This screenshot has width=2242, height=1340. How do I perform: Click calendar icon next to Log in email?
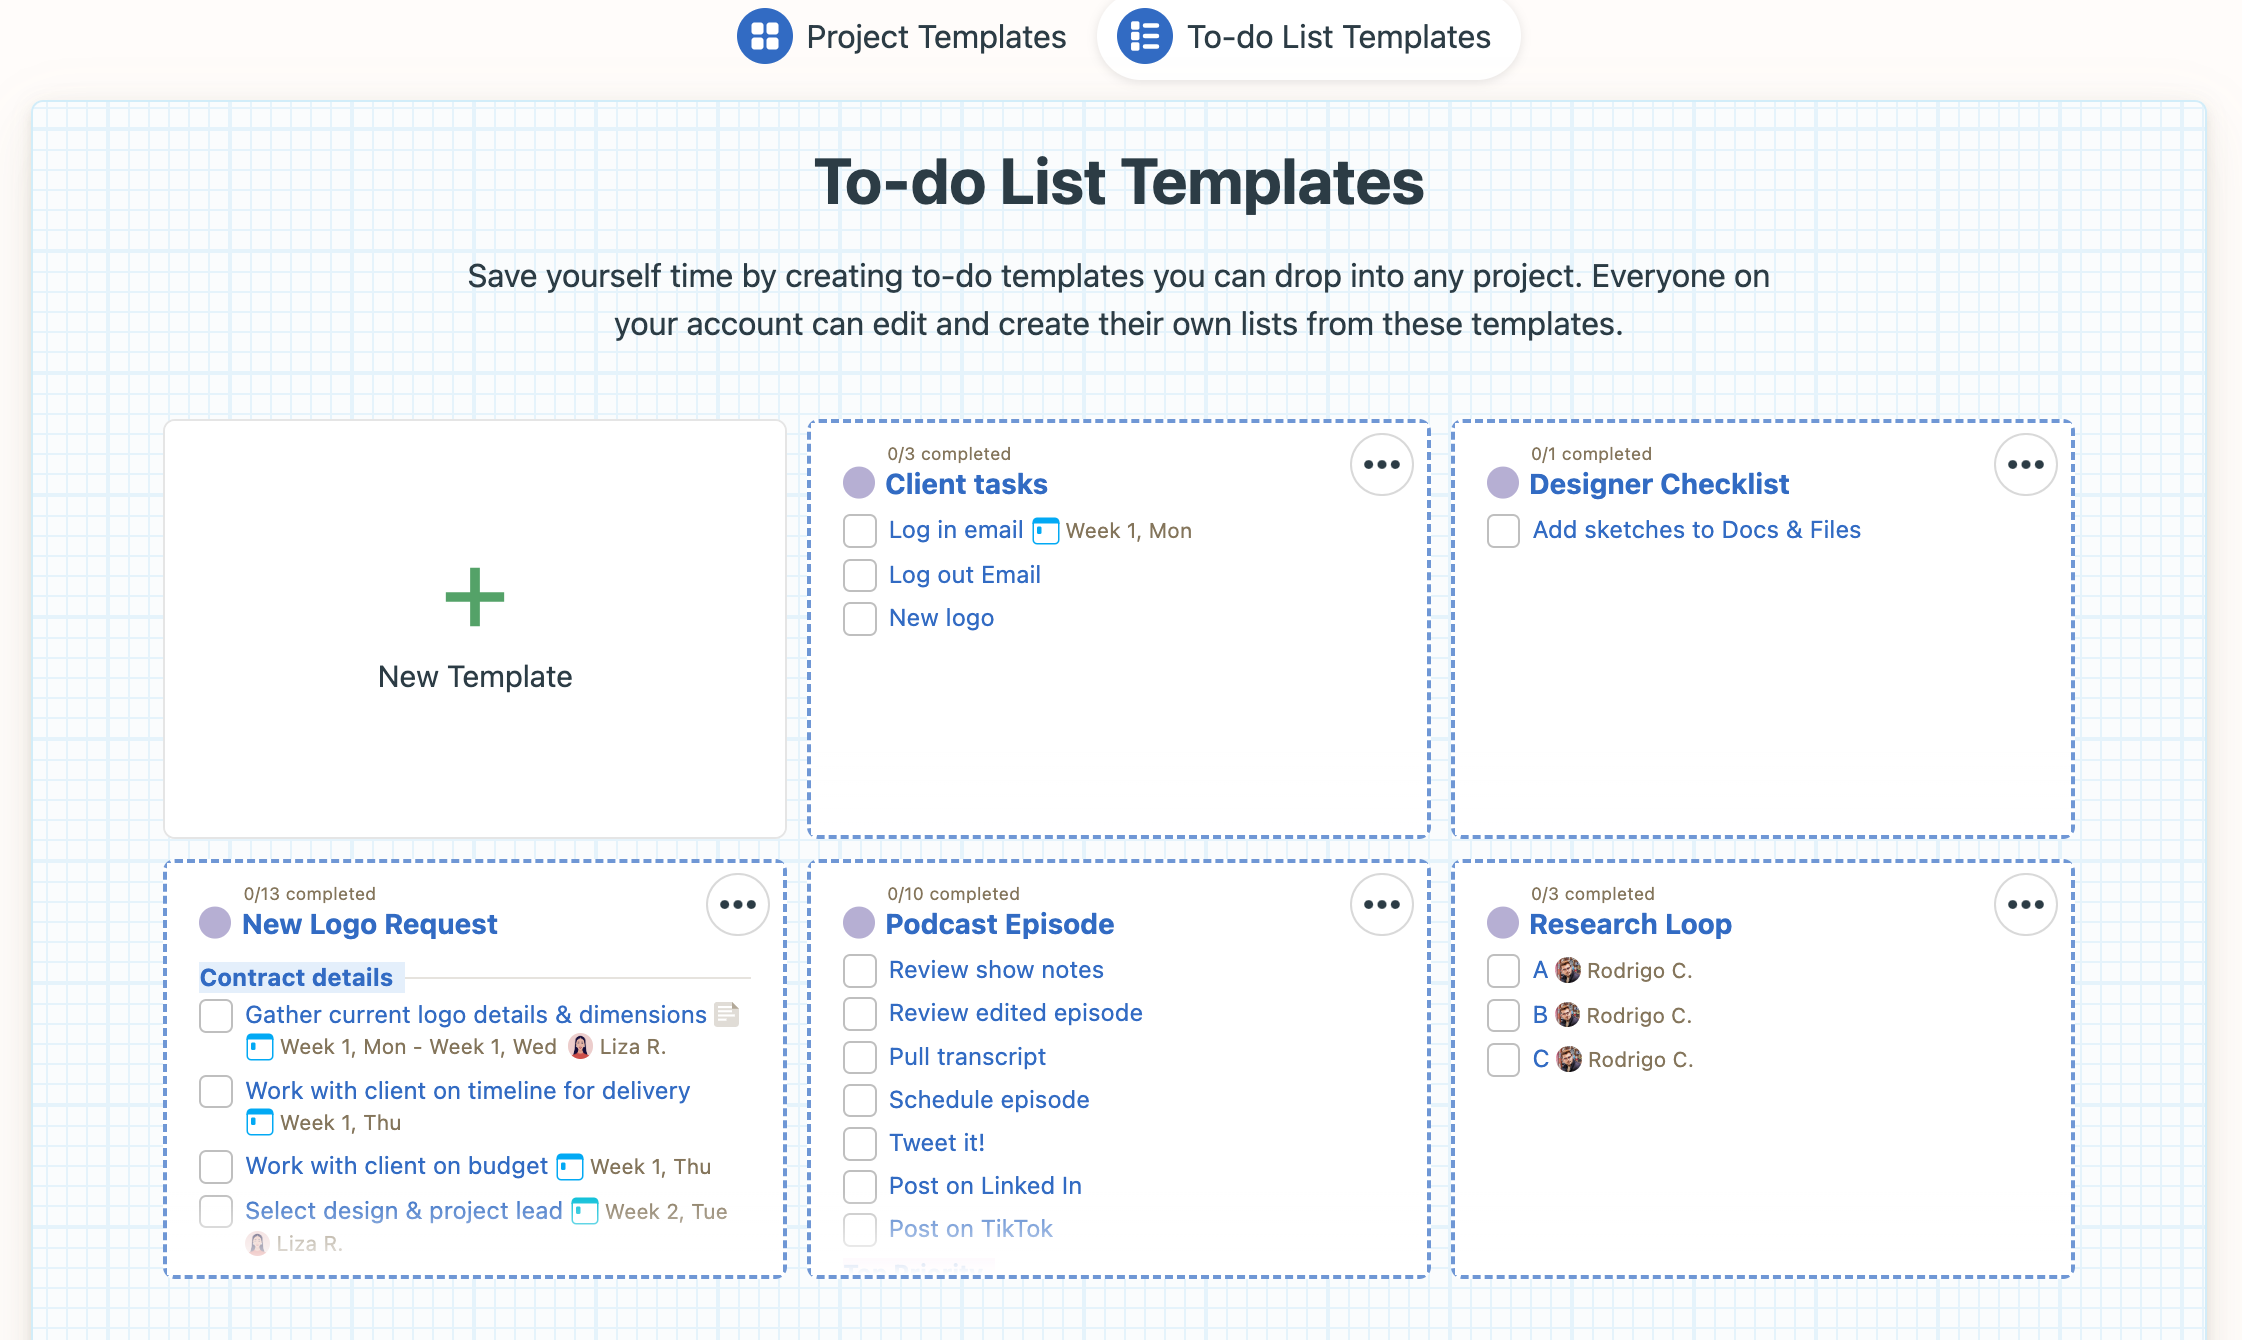pos(1045,530)
